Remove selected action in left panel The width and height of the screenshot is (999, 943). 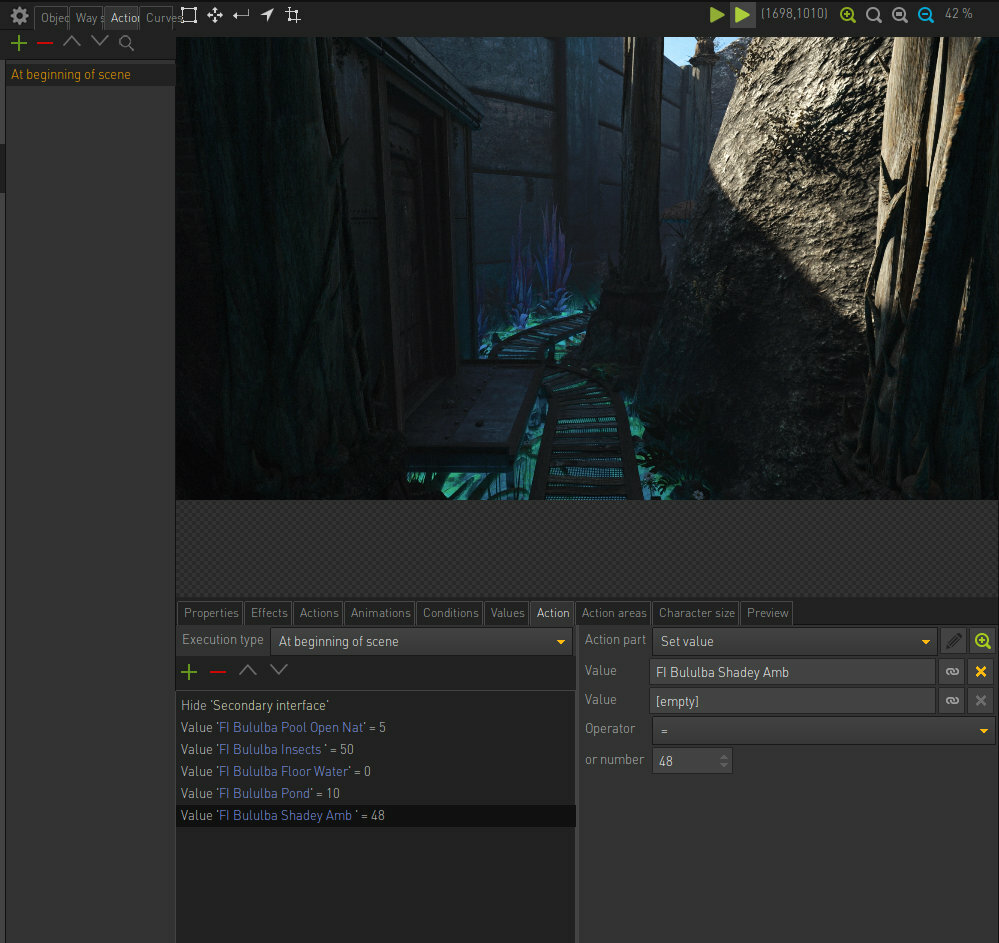45,43
